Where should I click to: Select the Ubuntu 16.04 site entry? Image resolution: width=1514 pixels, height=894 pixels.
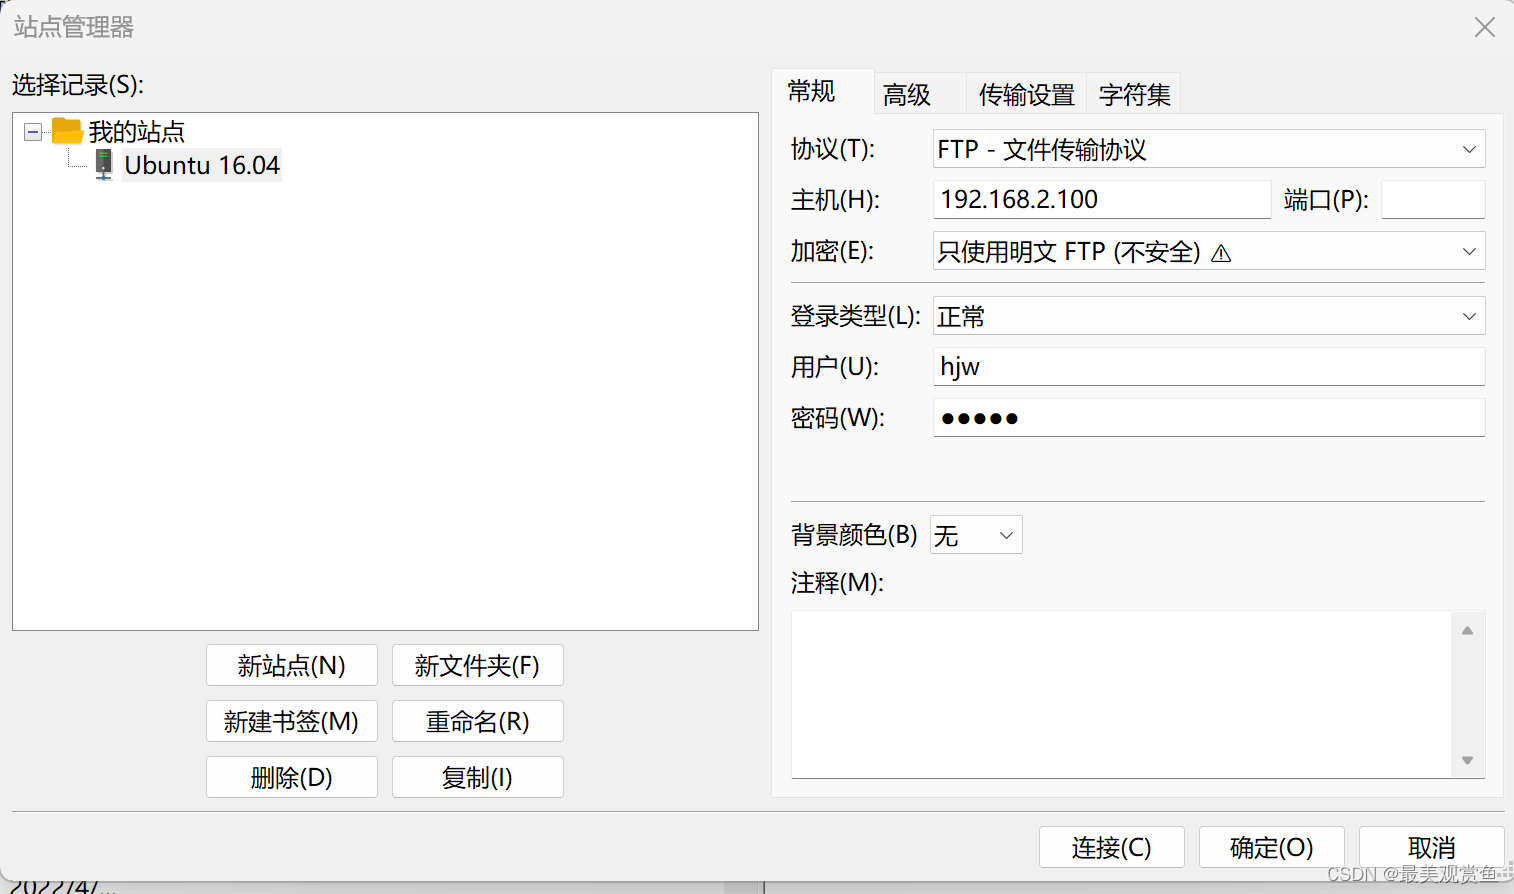pyautogui.click(x=202, y=165)
